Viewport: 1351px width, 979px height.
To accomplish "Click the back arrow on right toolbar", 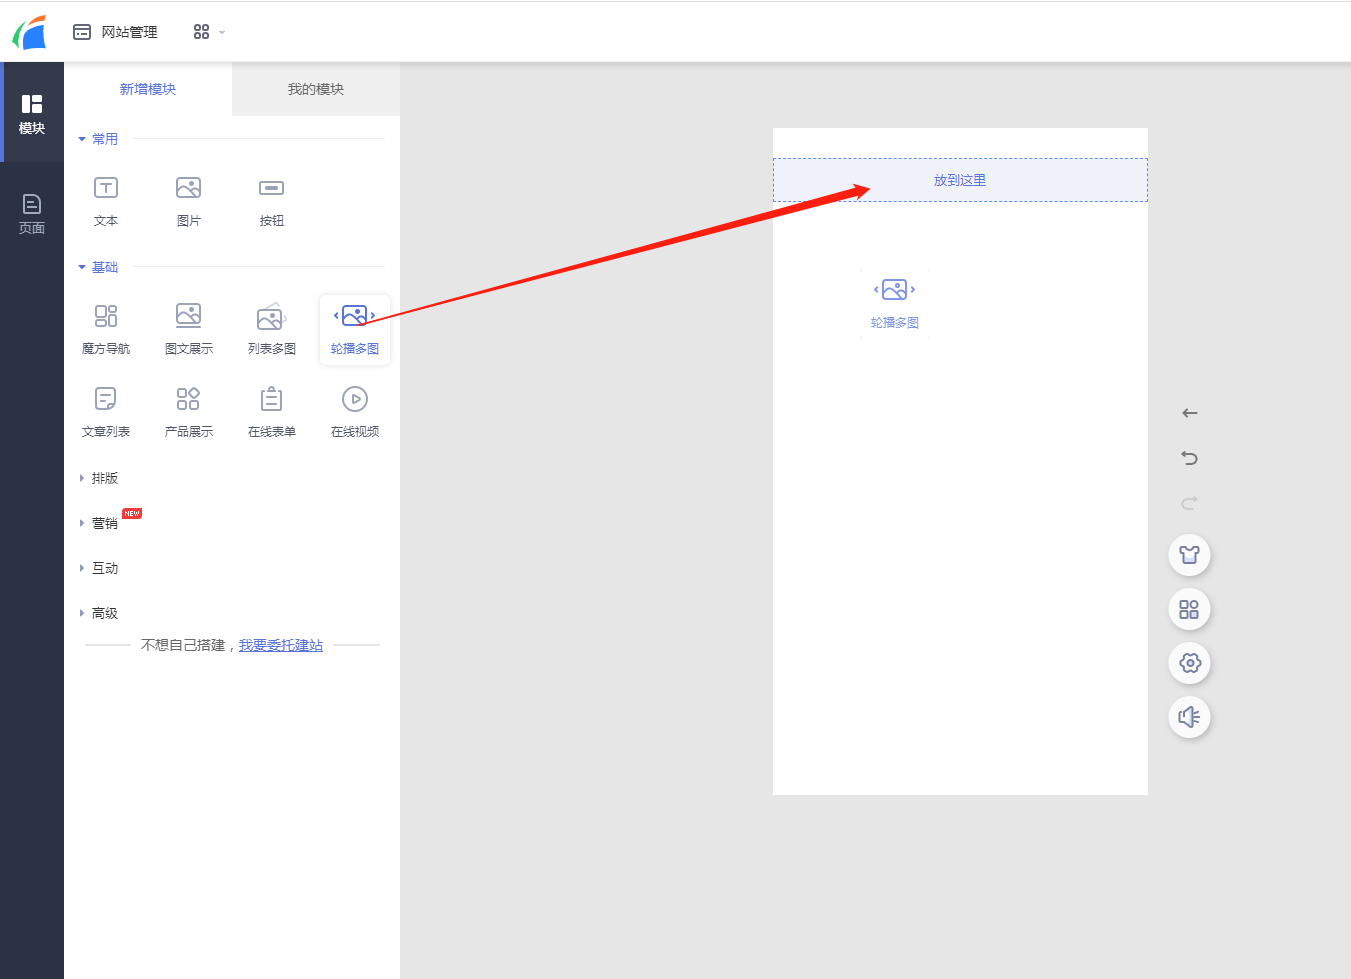I will pyautogui.click(x=1190, y=413).
